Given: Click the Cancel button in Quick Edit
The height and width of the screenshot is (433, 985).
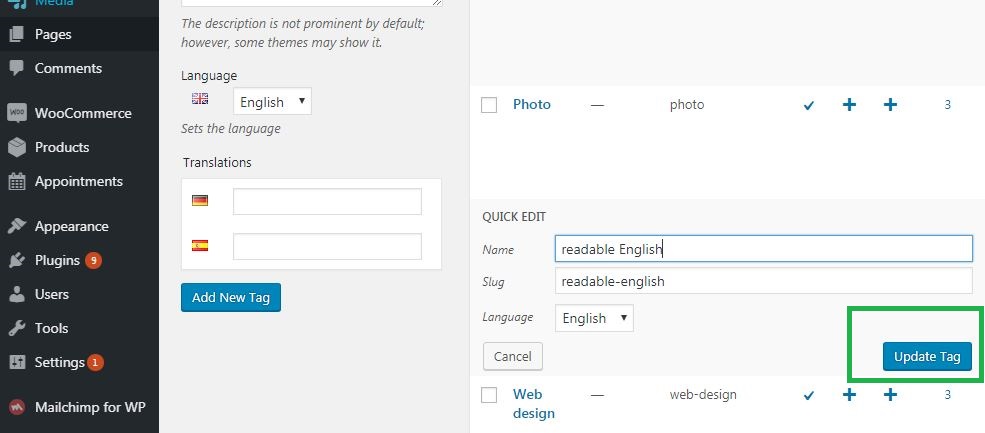Looking at the screenshot, I should [x=513, y=356].
